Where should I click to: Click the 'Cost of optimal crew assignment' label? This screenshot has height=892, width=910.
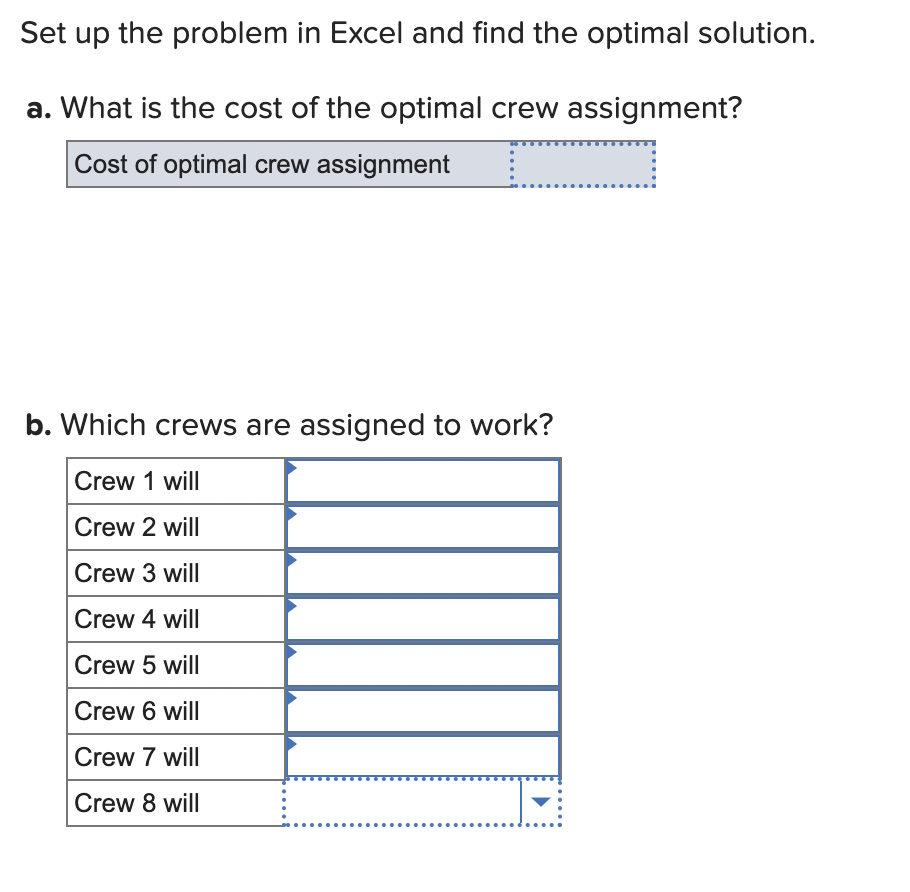(260, 164)
